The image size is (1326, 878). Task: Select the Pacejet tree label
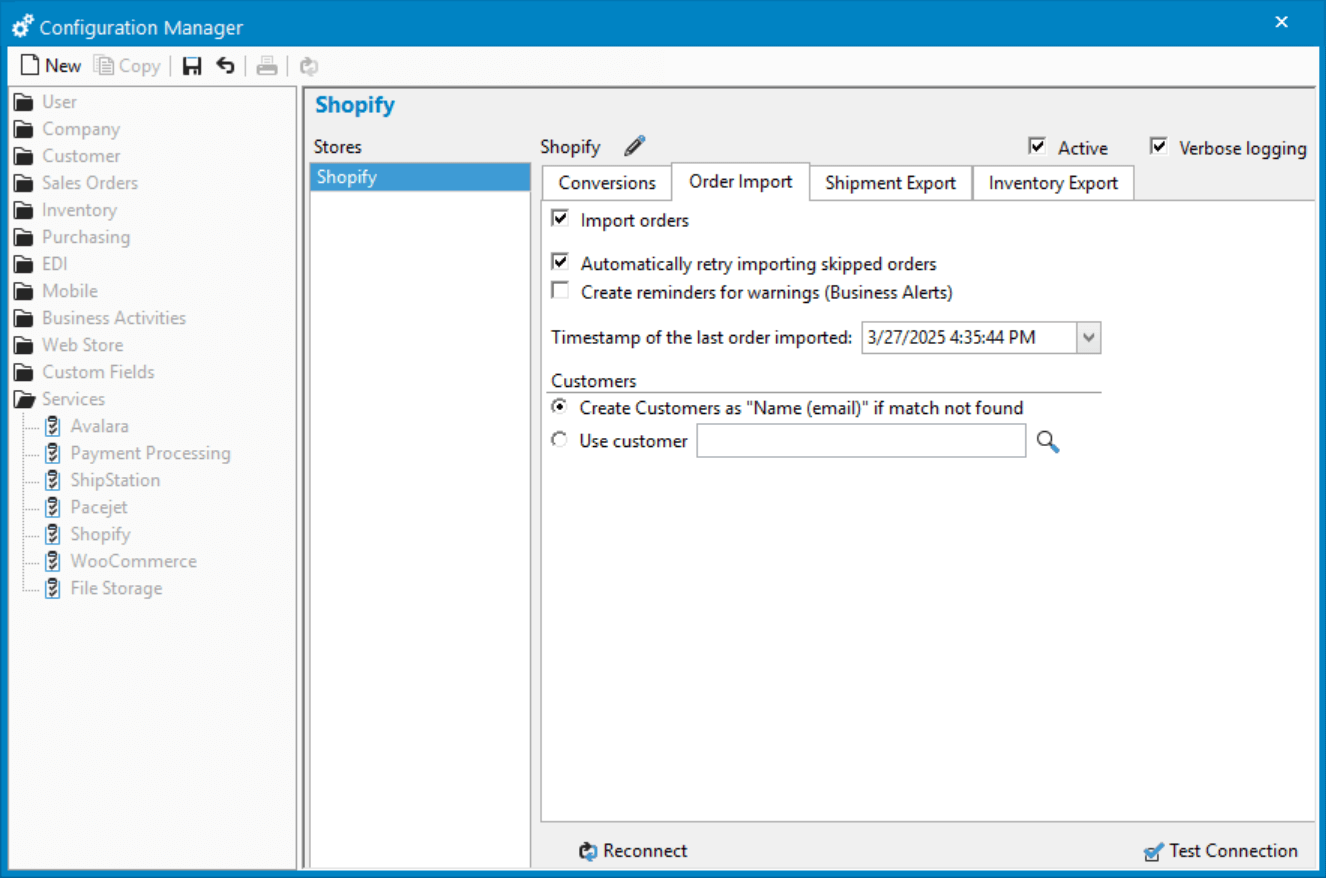[99, 507]
